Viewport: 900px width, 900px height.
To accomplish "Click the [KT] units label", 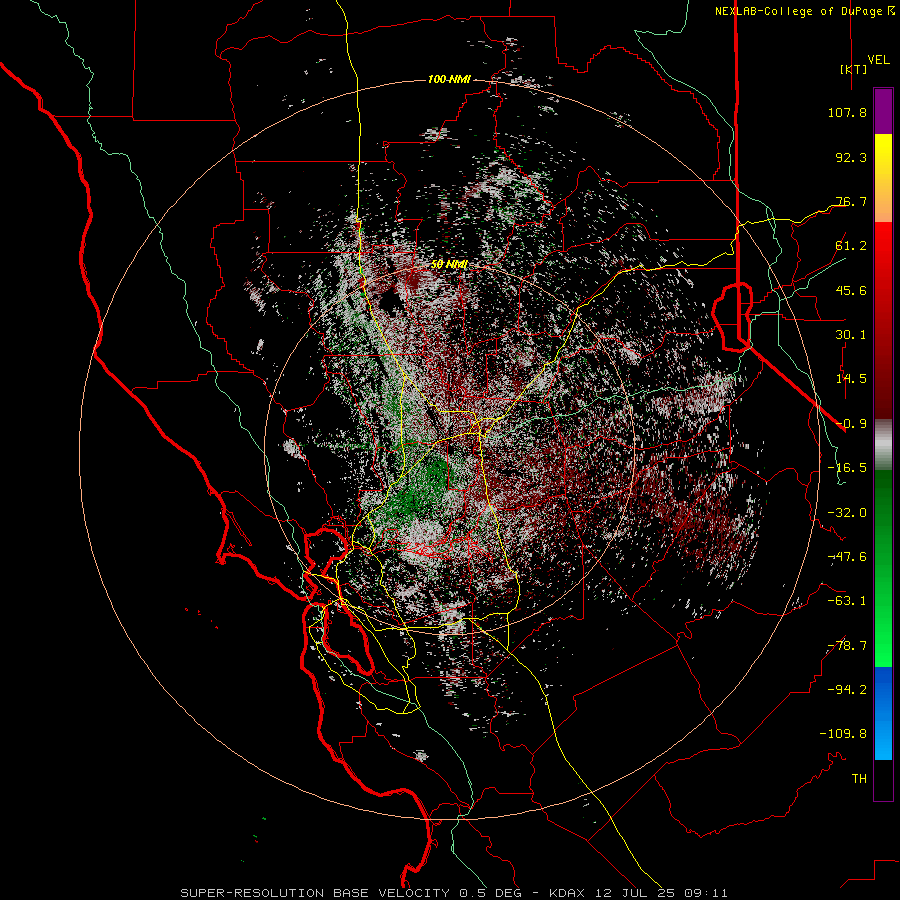I will coord(854,69).
